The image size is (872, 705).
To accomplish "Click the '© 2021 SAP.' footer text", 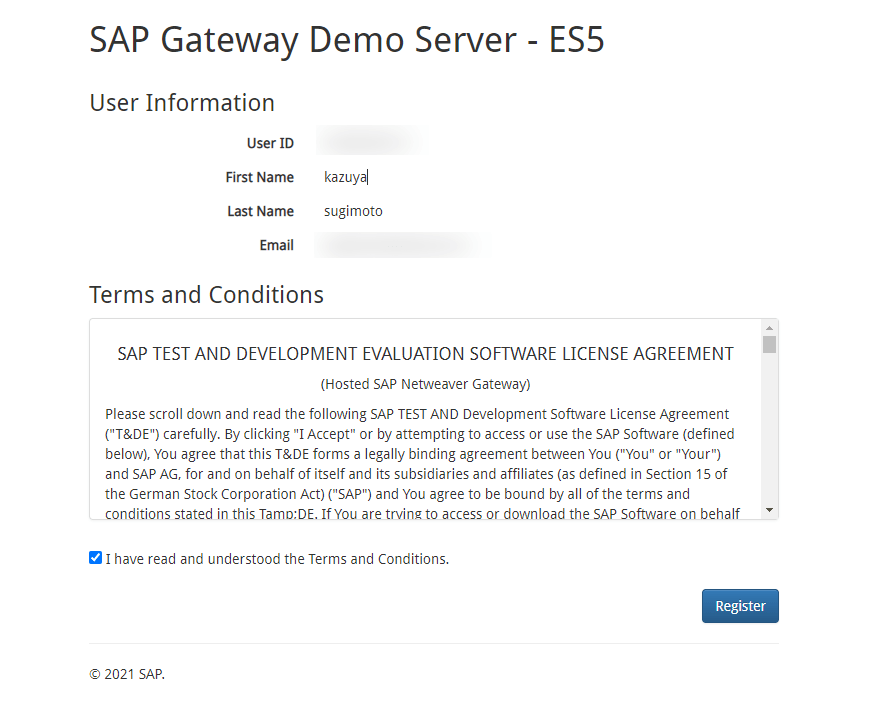I will (x=127, y=674).
